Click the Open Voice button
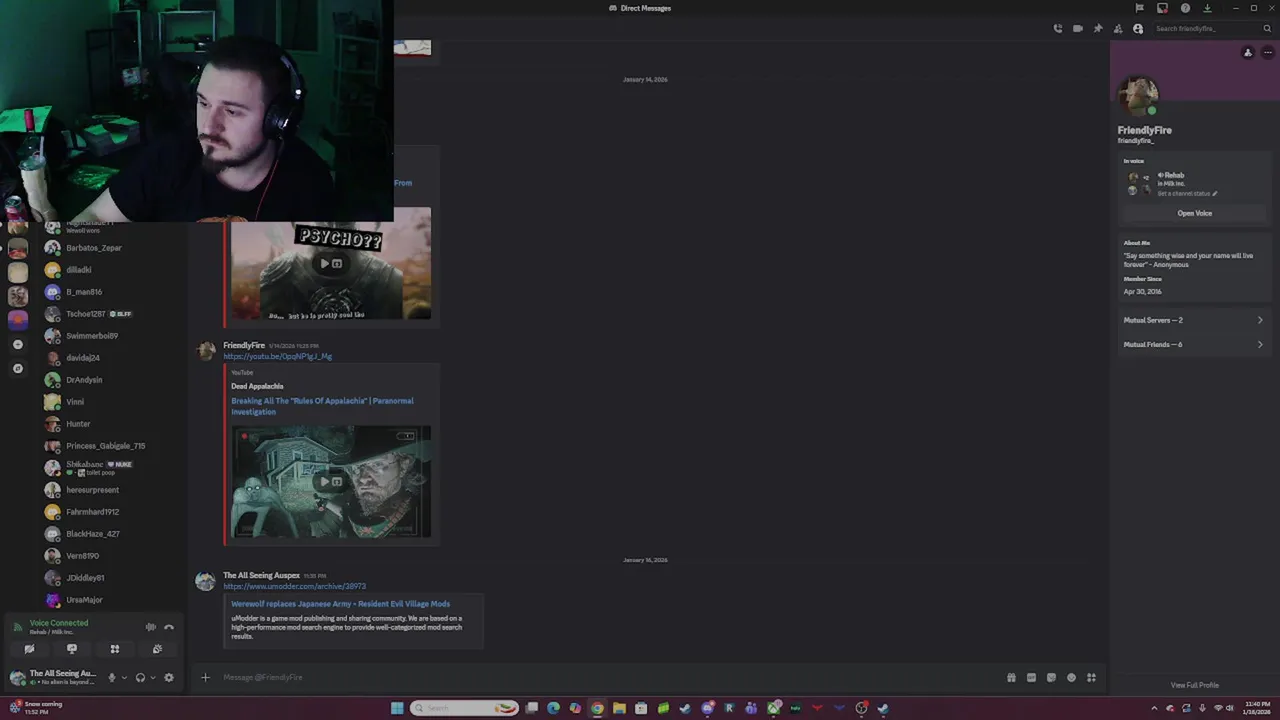Image resolution: width=1280 pixels, height=720 pixels. 1194,213
